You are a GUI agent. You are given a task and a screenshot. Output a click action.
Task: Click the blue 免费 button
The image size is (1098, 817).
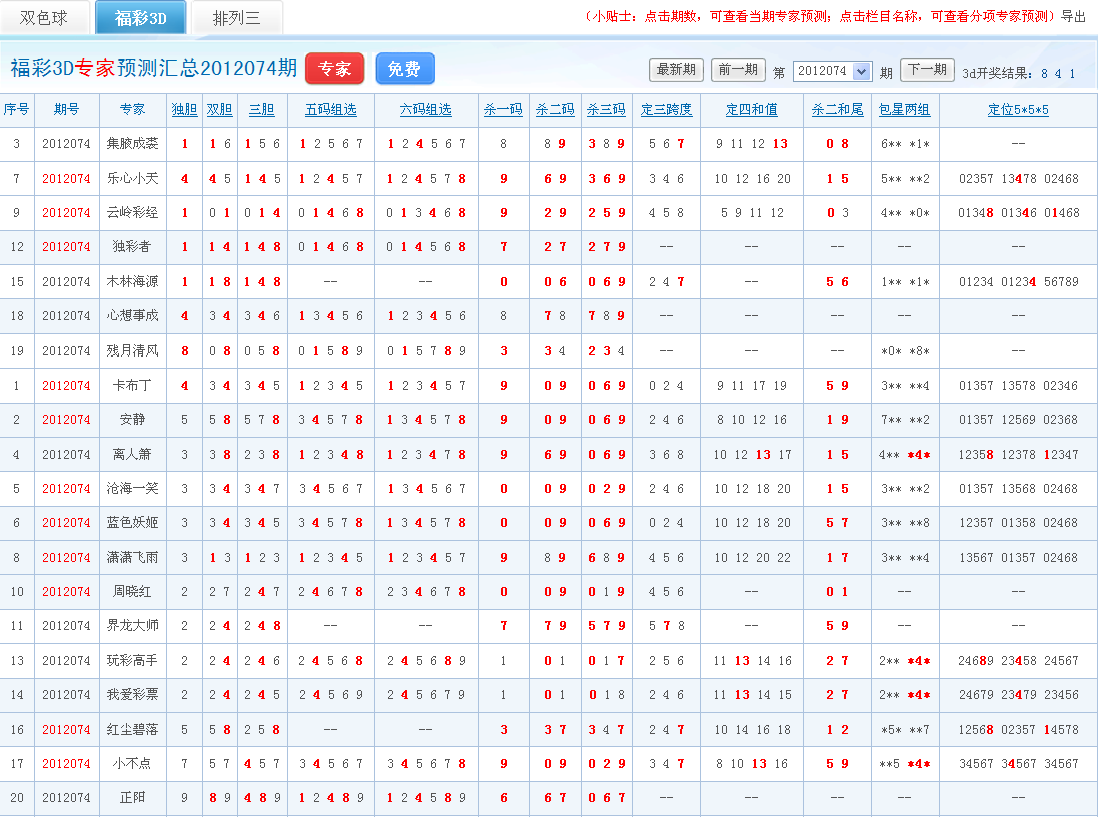coord(404,69)
